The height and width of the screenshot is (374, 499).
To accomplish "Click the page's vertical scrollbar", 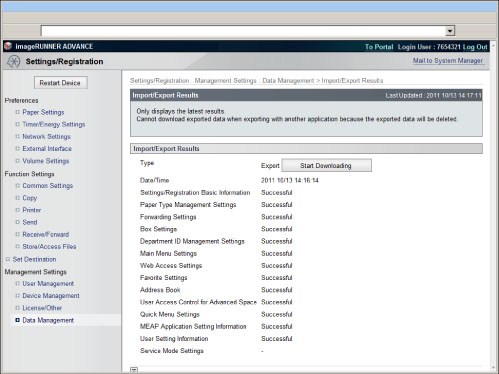I will [x=493, y=207].
